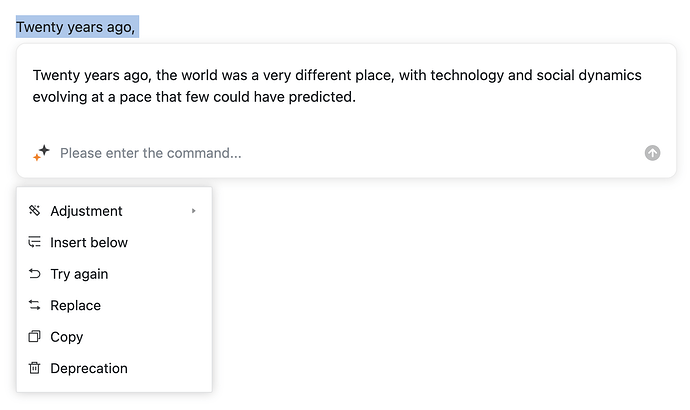Select Try again to regenerate text
The height and width of the screenshot is (410, 690).
click(x=79, y=274)
